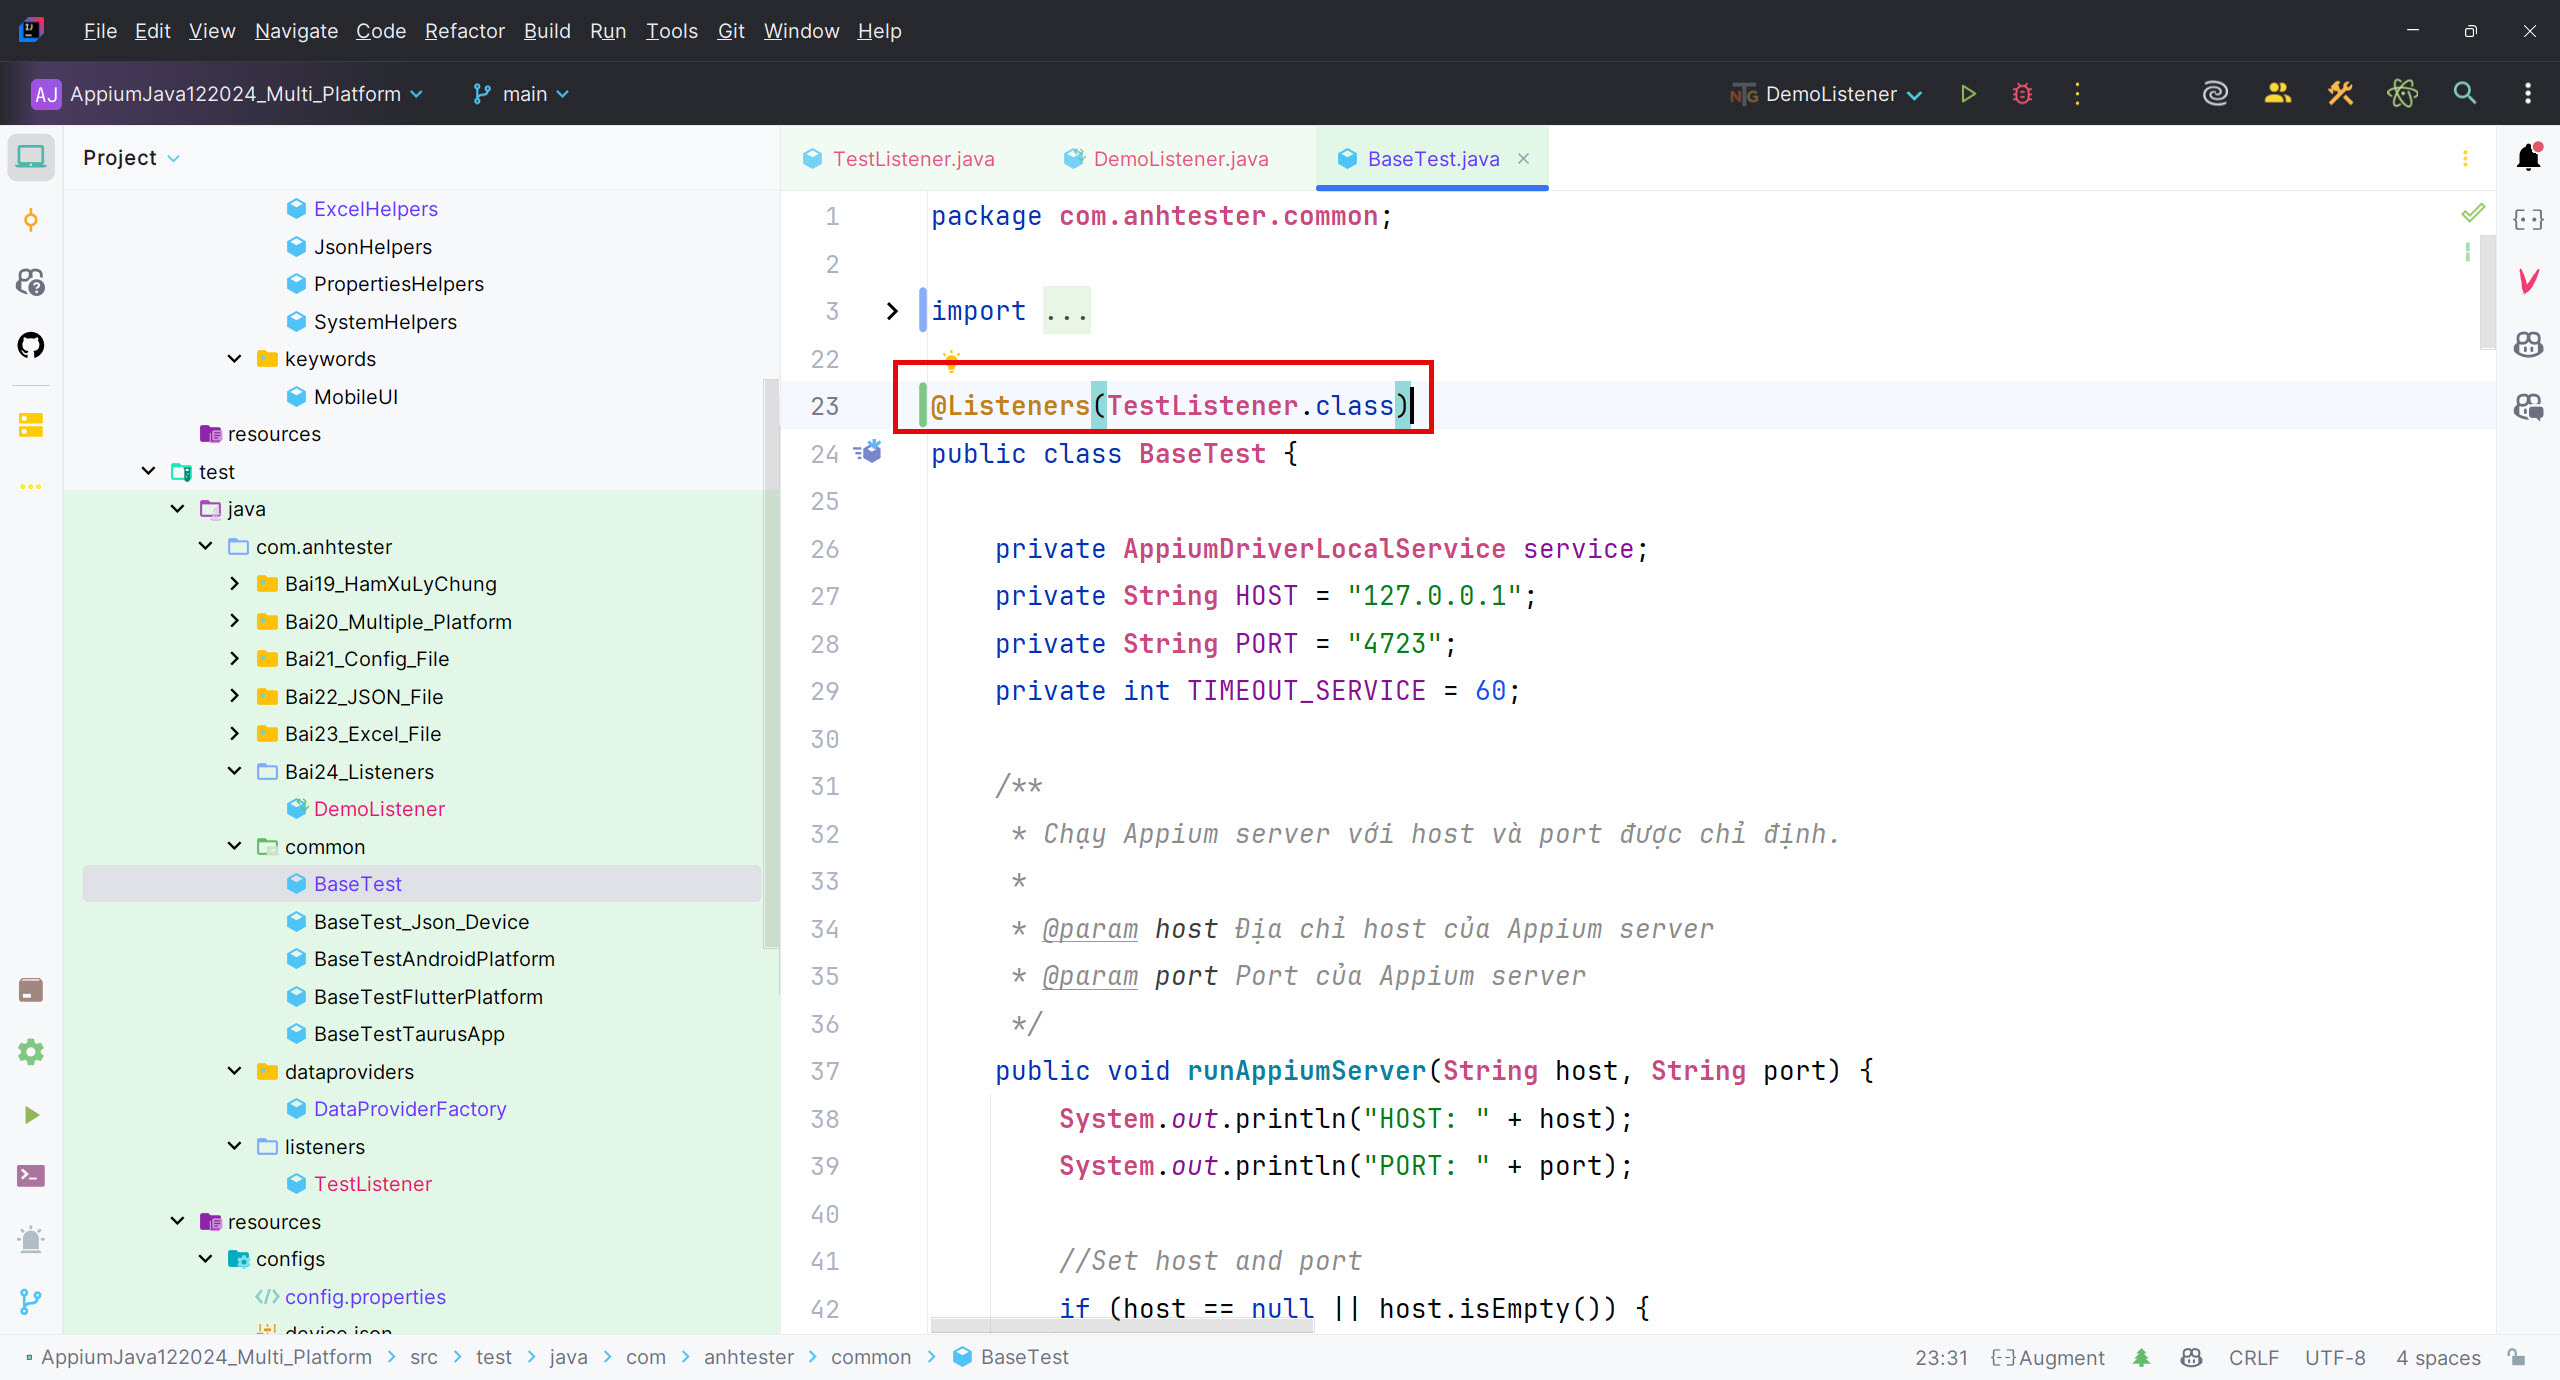
Task: Click the Augment status bar widget
Action: point(2048,1357)
